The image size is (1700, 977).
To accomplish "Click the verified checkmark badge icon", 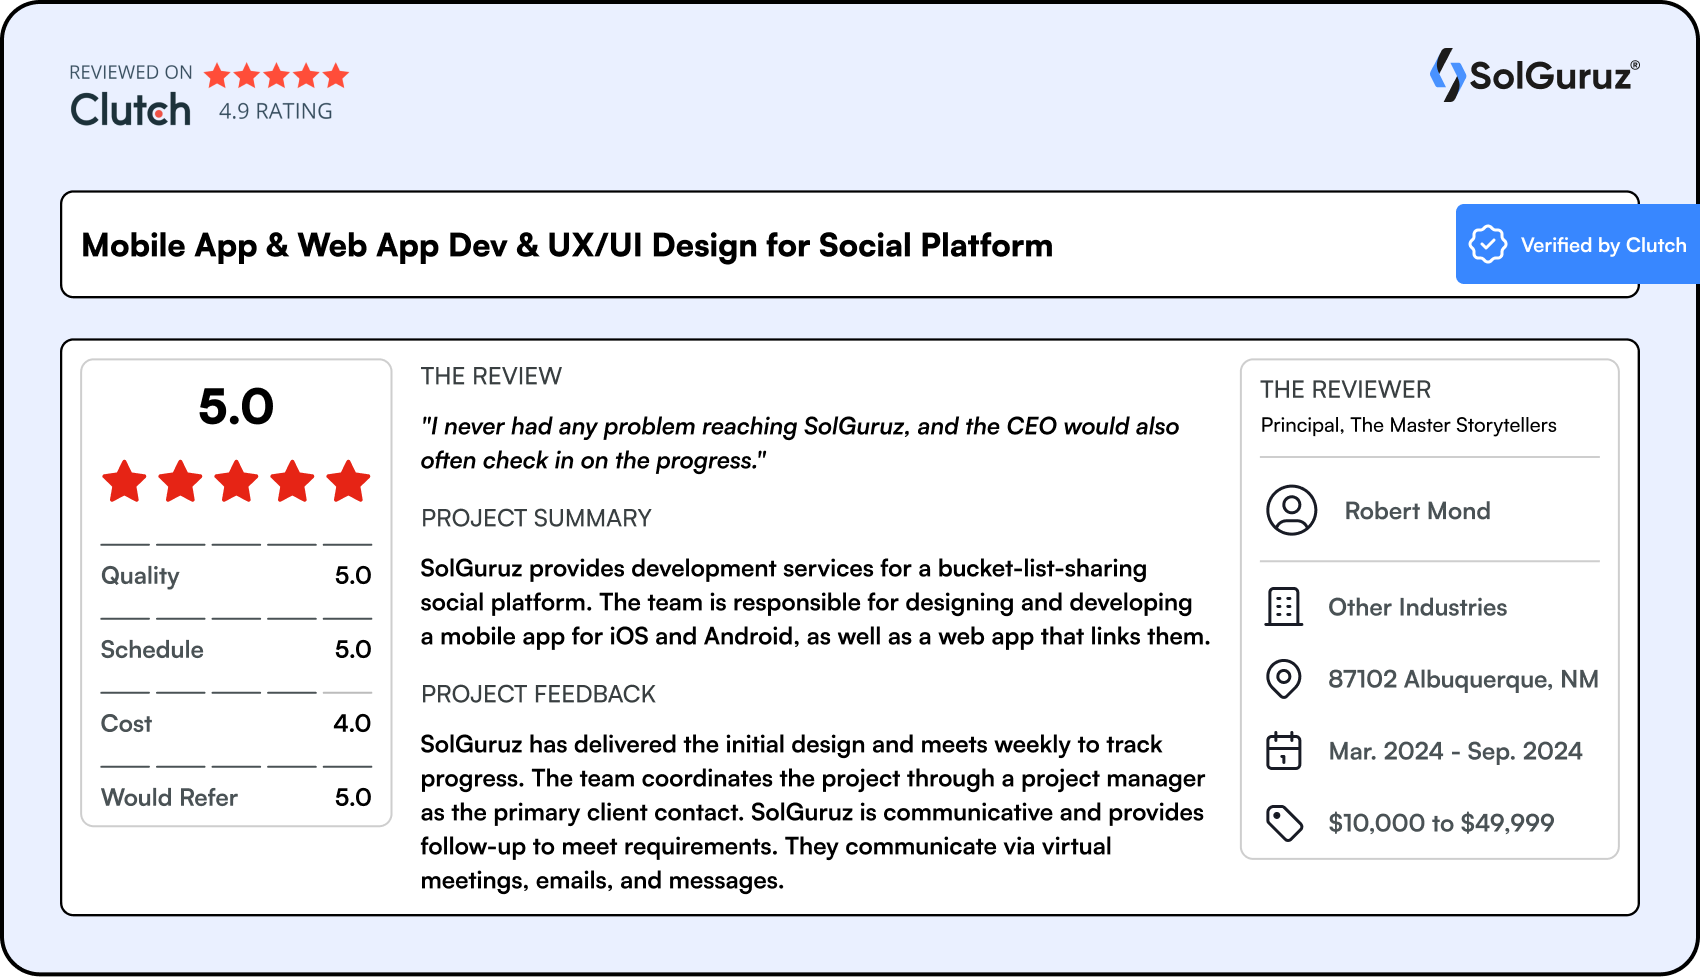I will click(x=1487, y=244).
